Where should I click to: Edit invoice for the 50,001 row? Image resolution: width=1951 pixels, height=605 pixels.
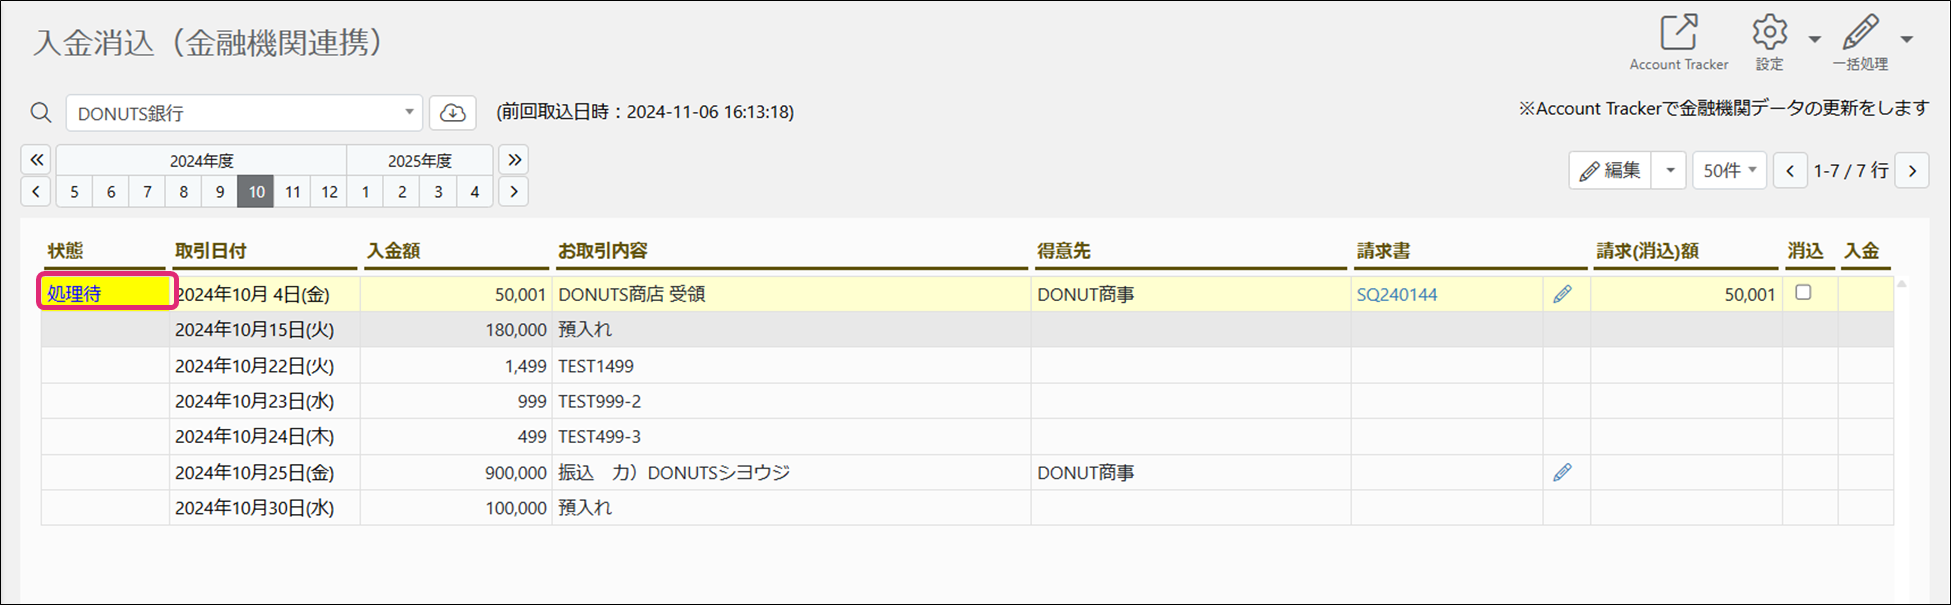click(1562, 294)
